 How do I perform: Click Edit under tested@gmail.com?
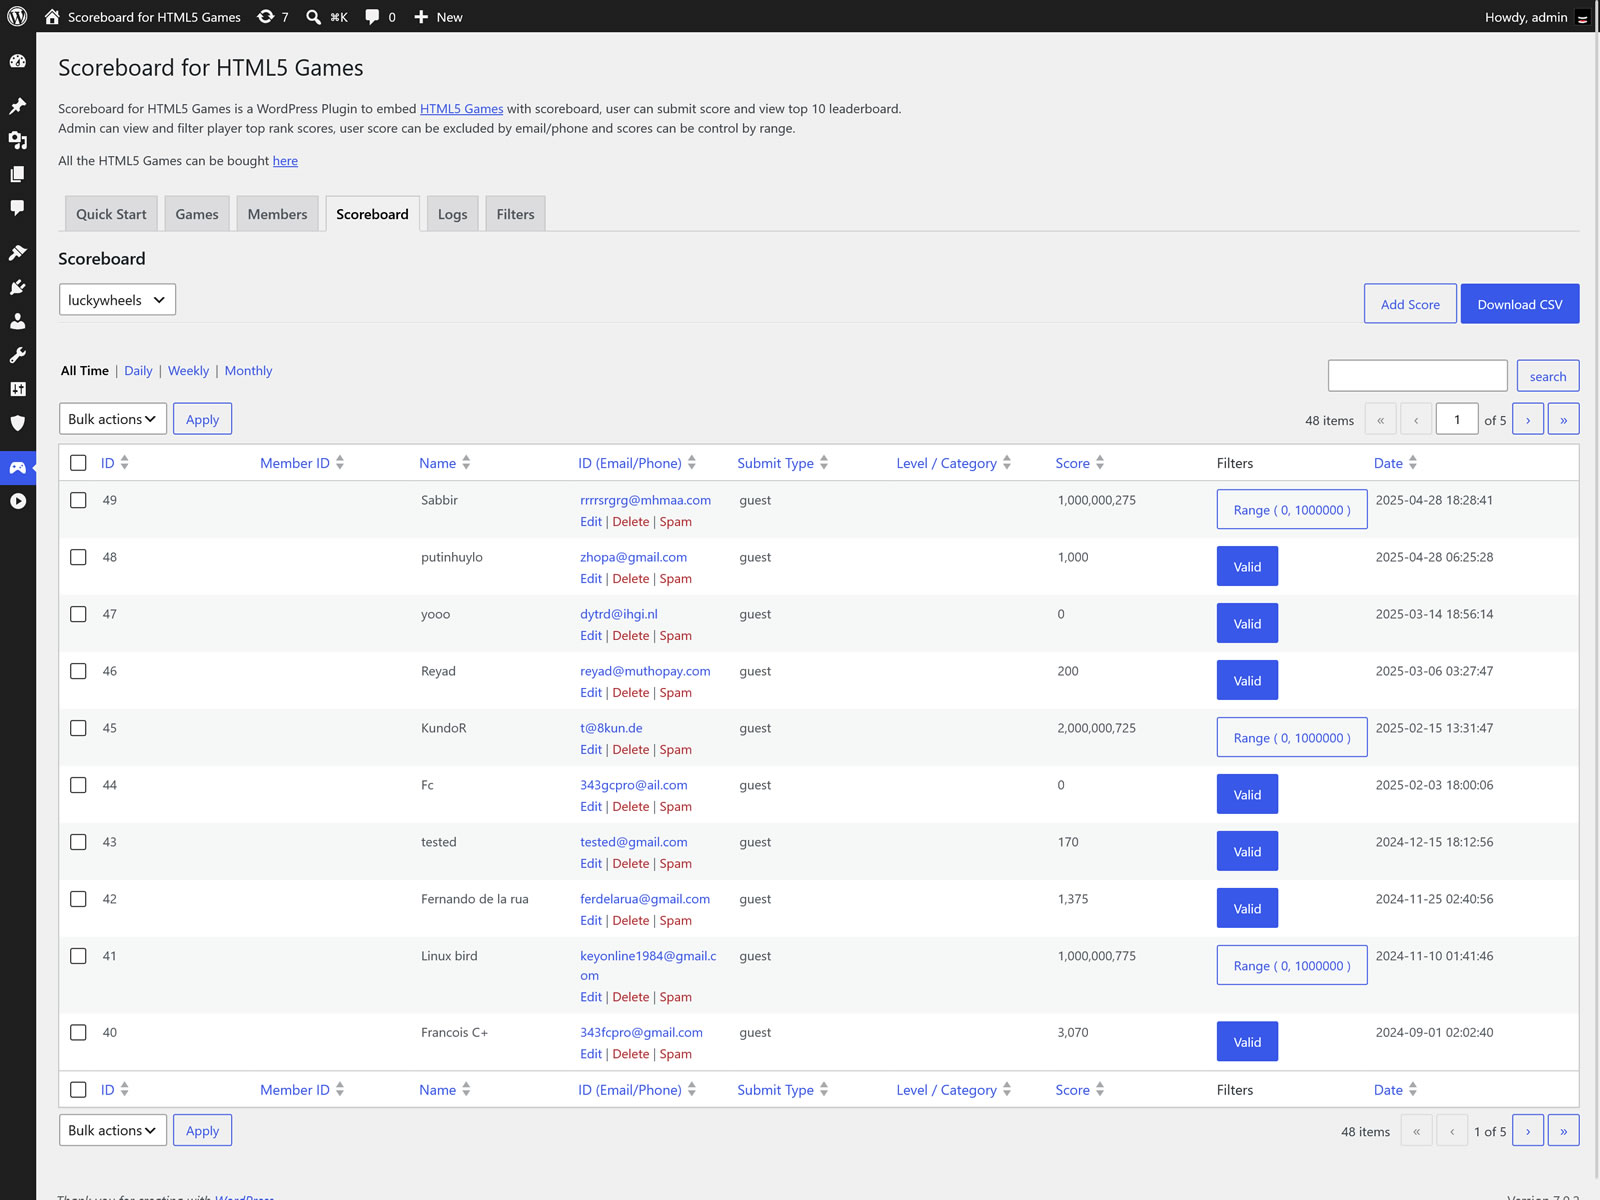pyautogui.click(x=591, y=864)
